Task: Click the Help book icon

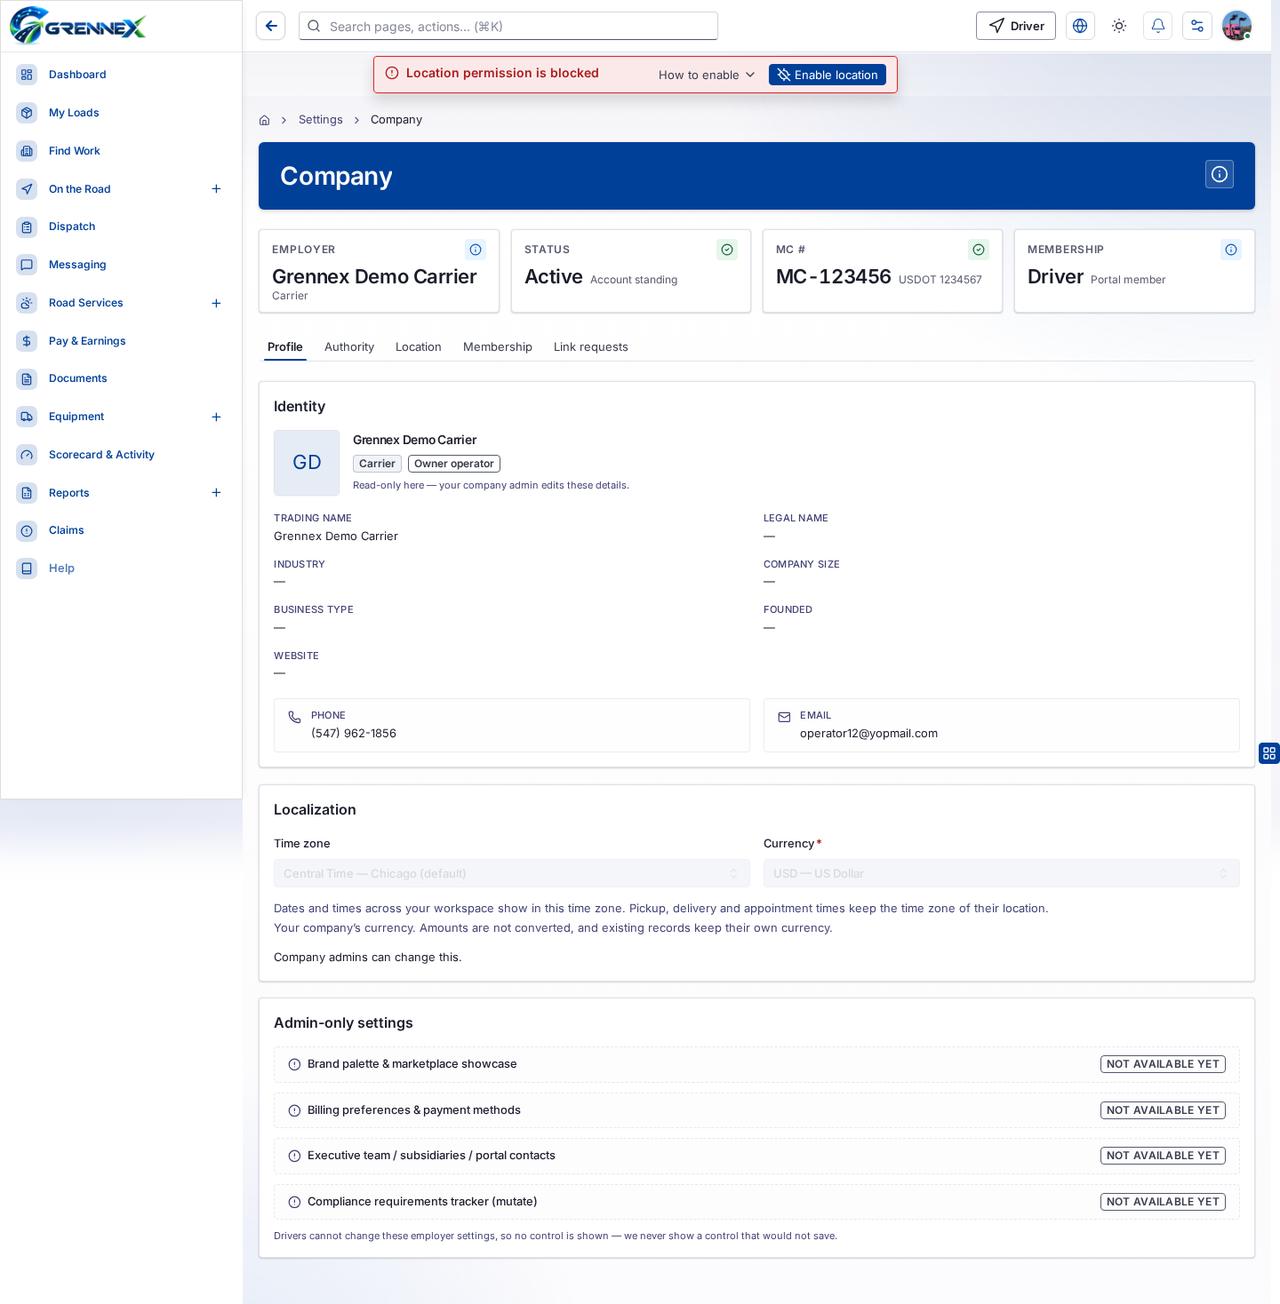Action: (x=27, y=568)
